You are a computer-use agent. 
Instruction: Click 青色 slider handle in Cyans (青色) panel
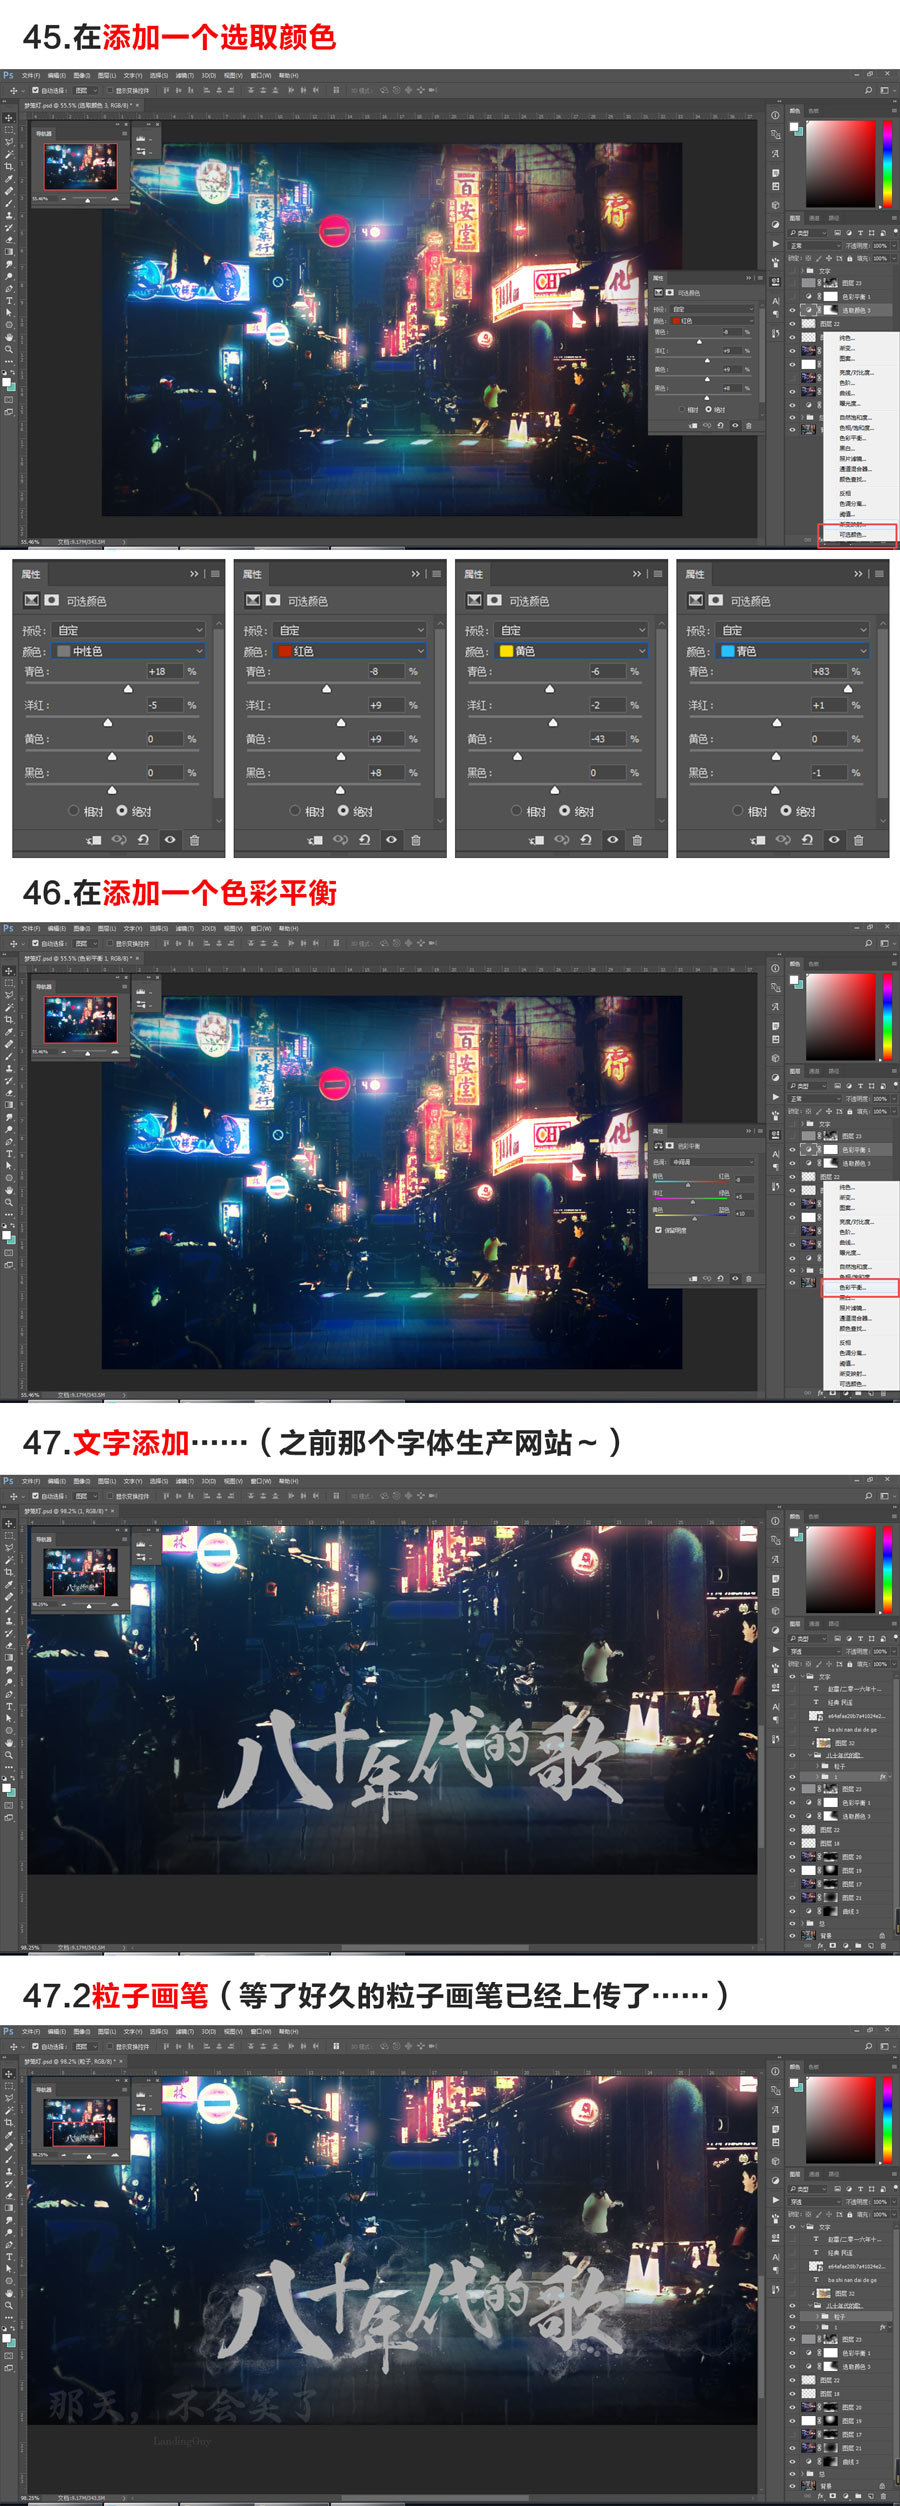tap(848, 689)
